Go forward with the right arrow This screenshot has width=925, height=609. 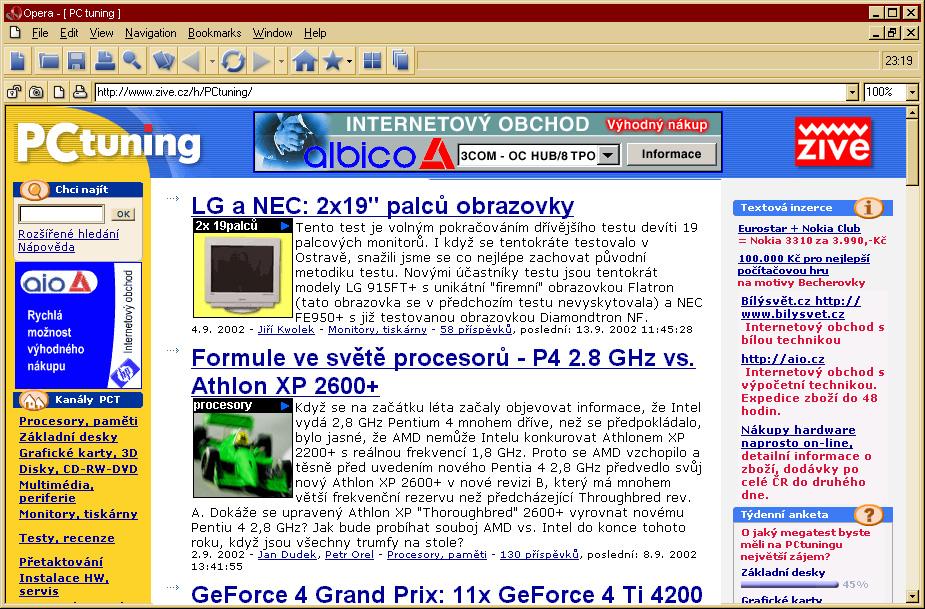pyautogui.click(x=261, y=61)
